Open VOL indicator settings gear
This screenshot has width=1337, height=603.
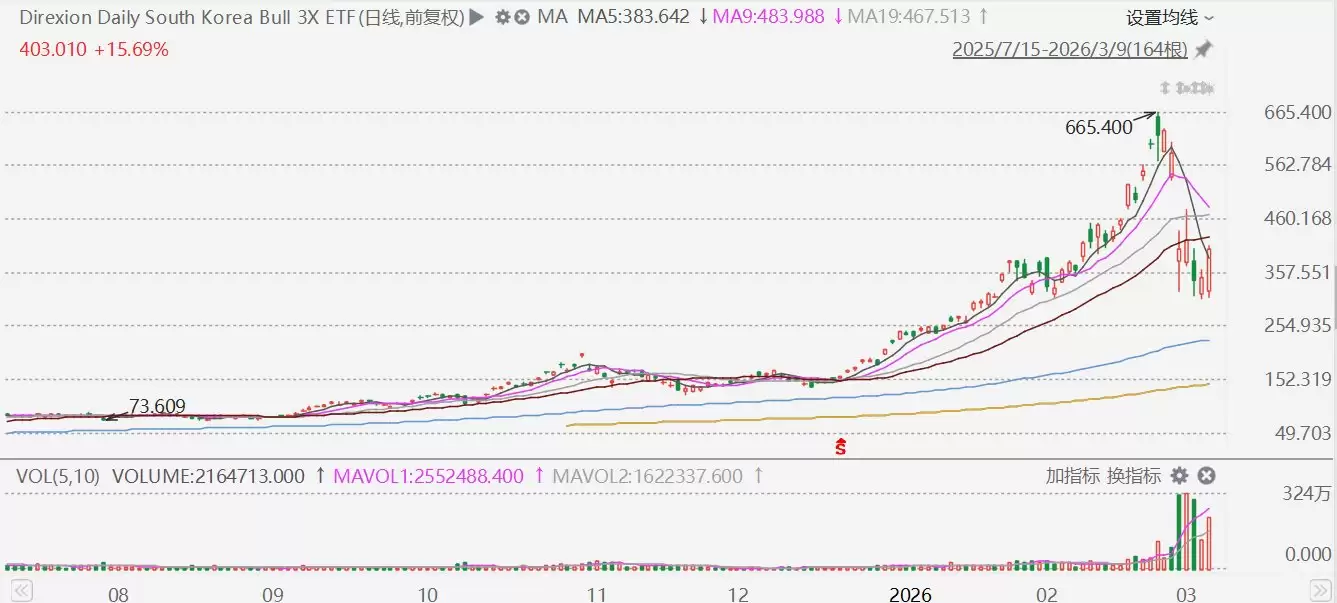point(1180,476)
